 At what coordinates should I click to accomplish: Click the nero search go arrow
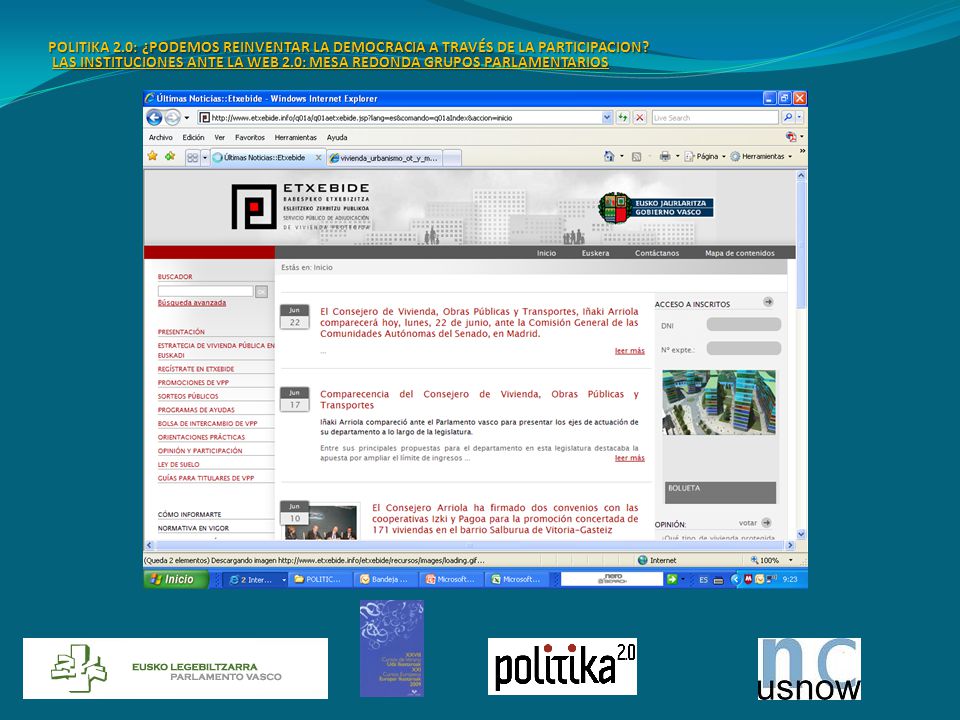[x=672, y=579]
